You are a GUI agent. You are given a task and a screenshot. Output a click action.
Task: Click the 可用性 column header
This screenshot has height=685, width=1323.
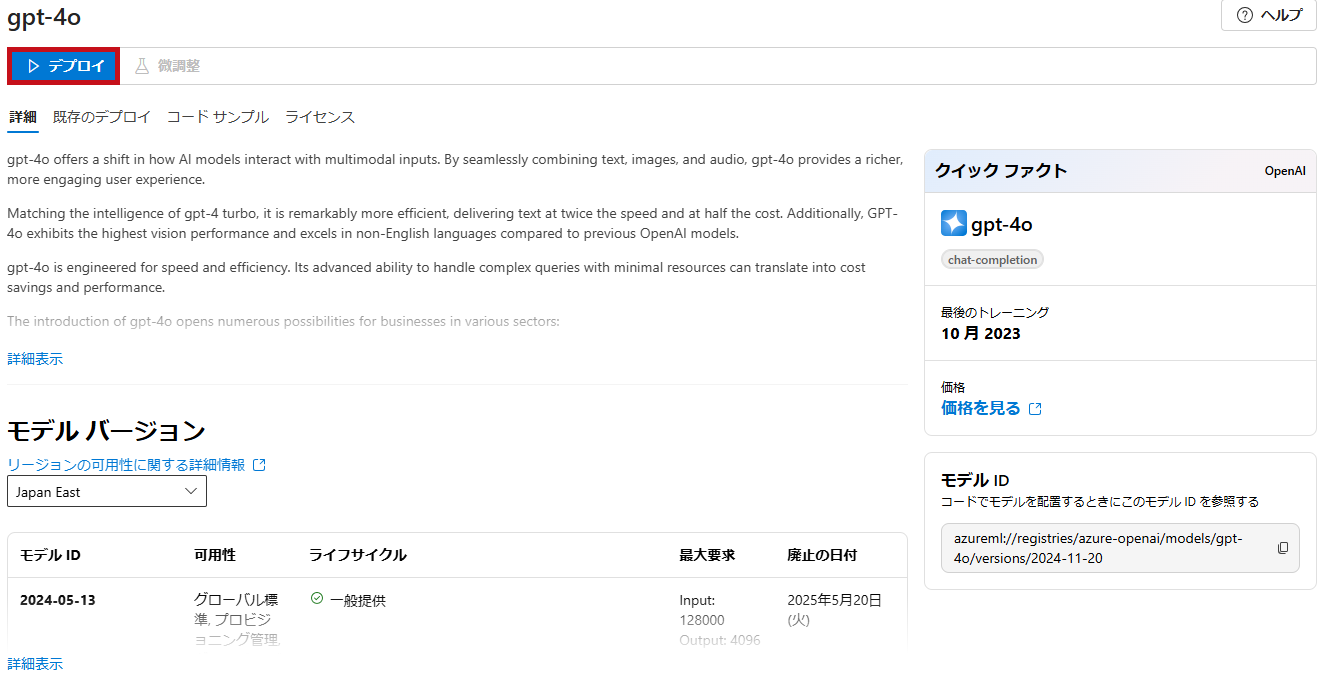point(215,555)
